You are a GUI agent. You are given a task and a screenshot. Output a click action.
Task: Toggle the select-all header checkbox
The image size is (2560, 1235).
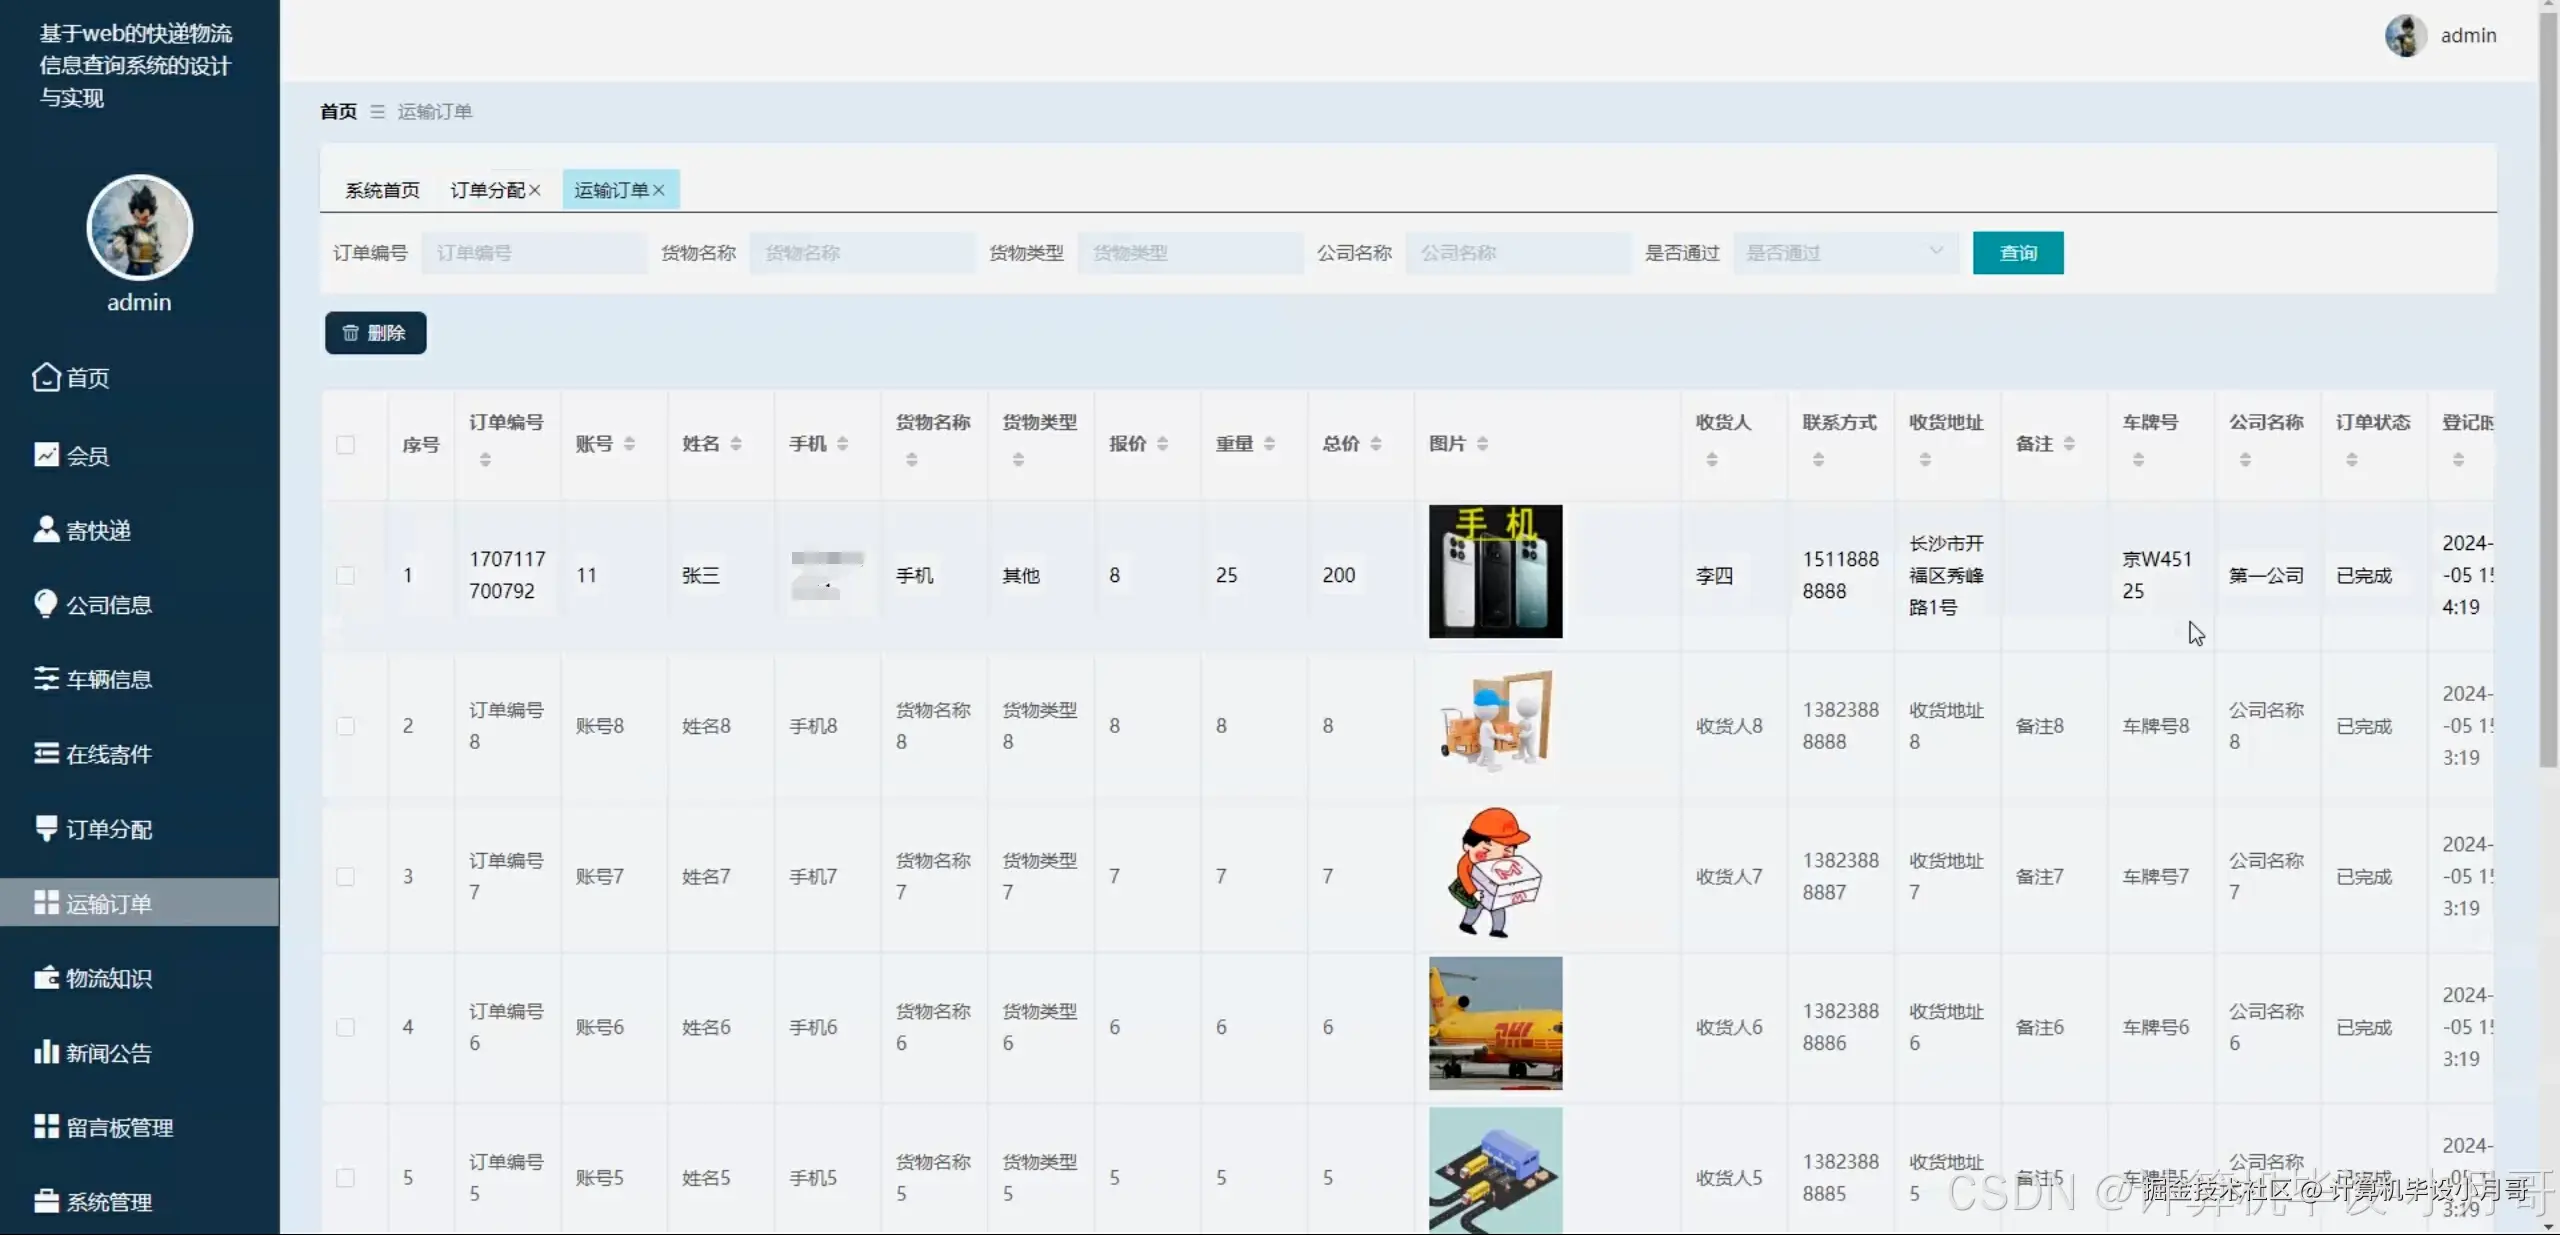point(346,445)
